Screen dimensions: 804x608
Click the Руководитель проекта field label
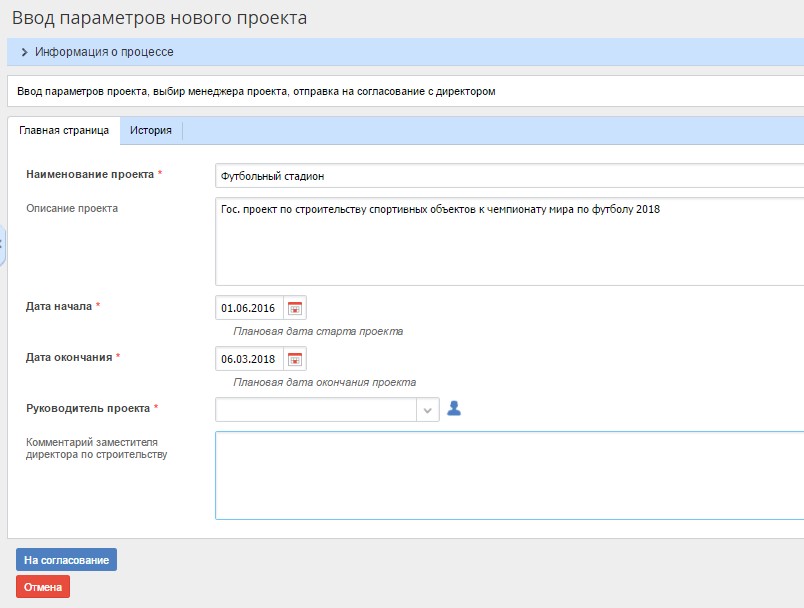click(88, 408)
